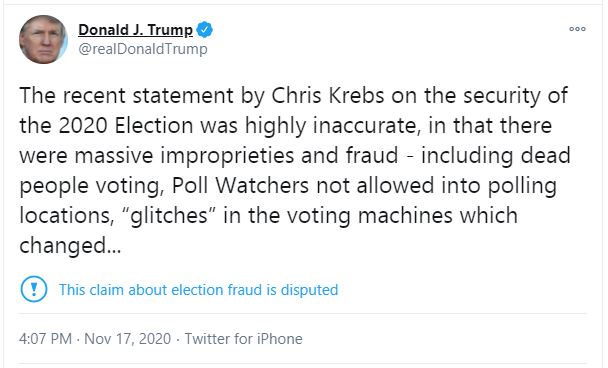The width and height of the screenshot is (608, 368).
Task: Open the Donald J. Trump display name link
Action: coord(135,30)
